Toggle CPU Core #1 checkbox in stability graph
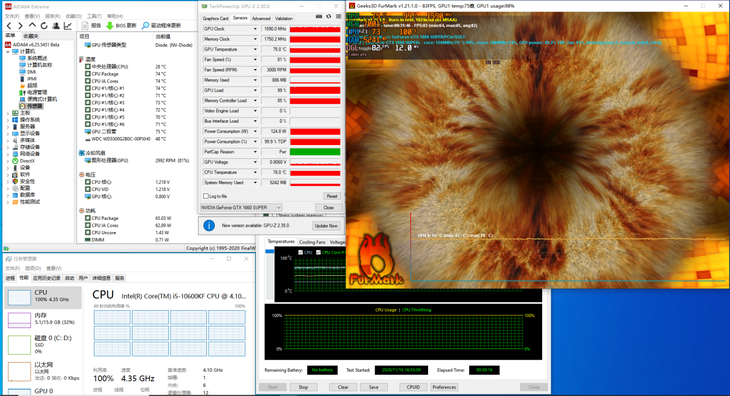The image size is (730, 396). 318,253
